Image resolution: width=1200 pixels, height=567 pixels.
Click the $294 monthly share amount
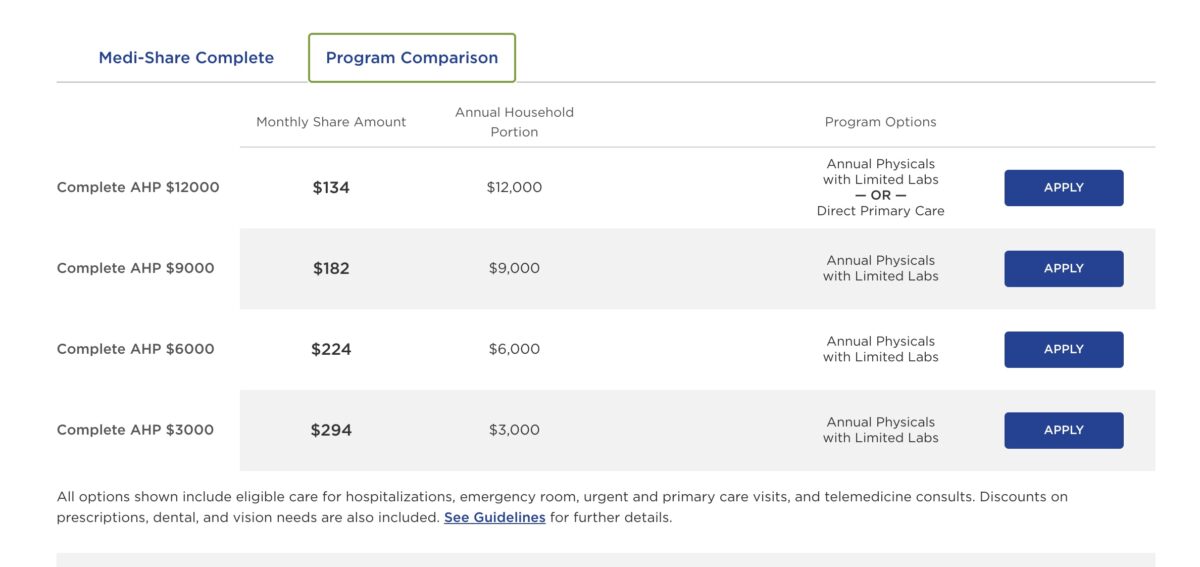pyautogui.click(x=331, y=430)
